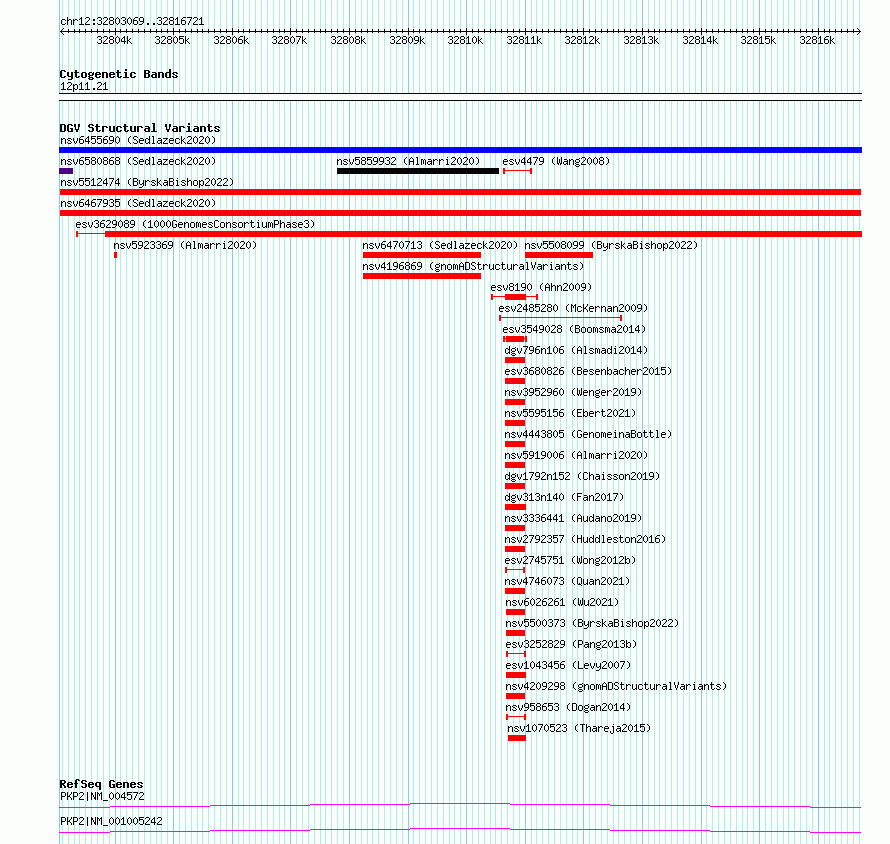
Task: Select nsv5508099 (ByrskaBishop2022) label
Action: (611, 245)
